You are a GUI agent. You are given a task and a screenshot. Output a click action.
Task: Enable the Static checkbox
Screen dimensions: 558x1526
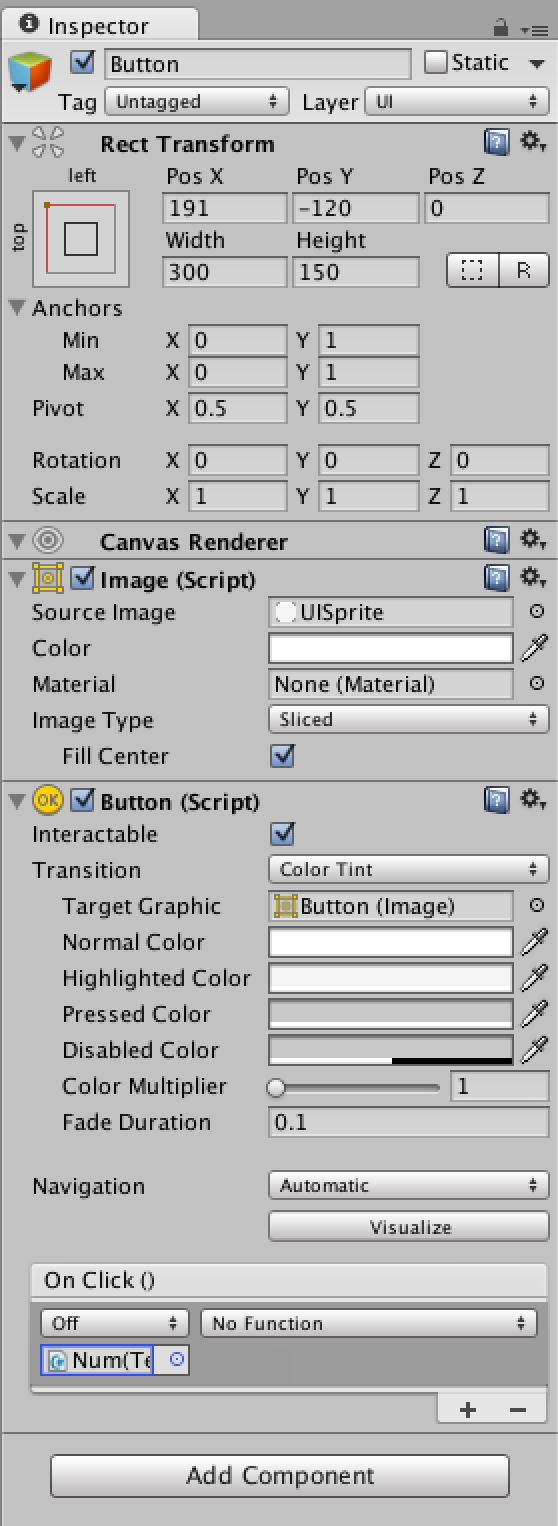[x=435, y=62]
